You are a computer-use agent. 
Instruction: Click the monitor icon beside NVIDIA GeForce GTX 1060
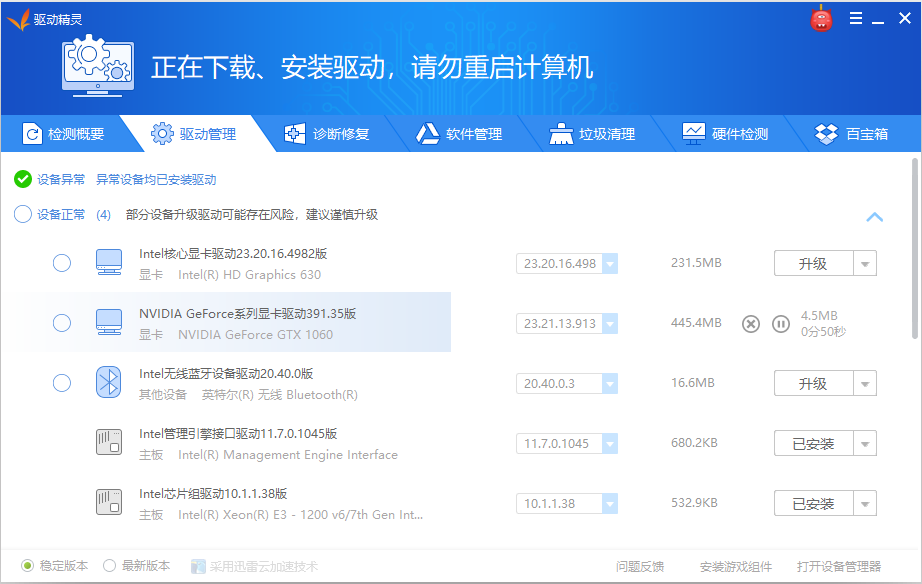tap(108, 323)
